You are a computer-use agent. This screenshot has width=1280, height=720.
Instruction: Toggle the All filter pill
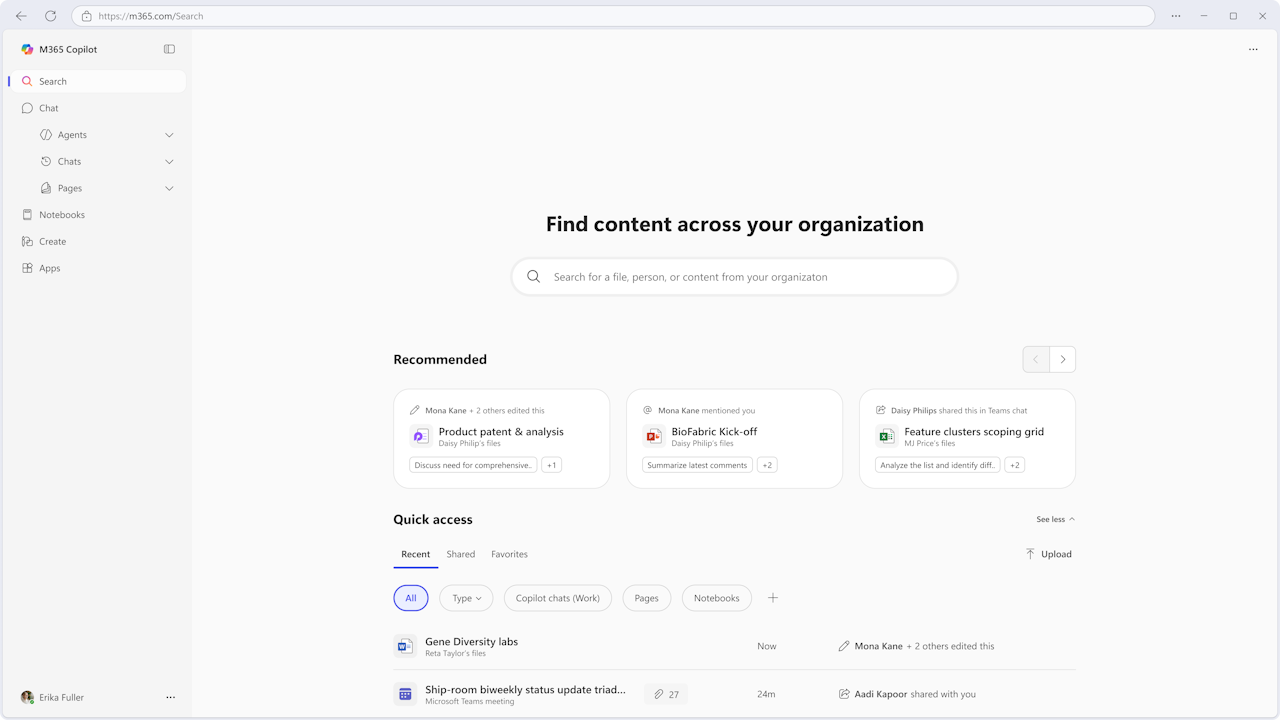pos(410,597)
